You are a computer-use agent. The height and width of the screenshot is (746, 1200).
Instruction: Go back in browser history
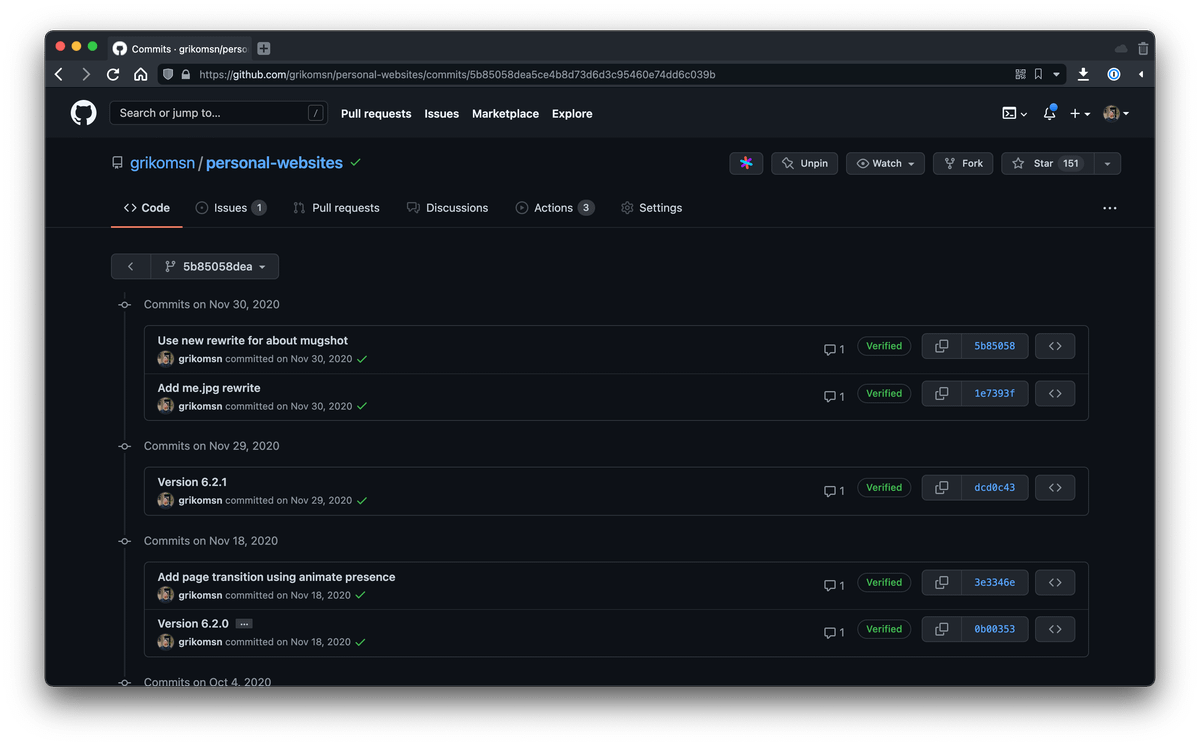59,74
